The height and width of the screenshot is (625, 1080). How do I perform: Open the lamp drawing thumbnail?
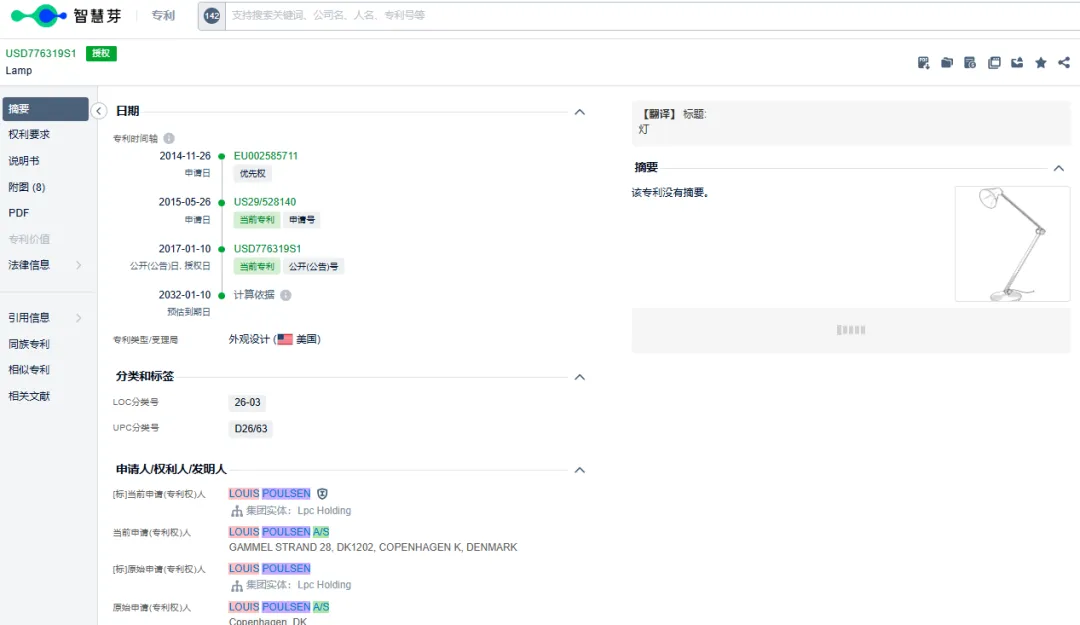tap(1012, 244)
